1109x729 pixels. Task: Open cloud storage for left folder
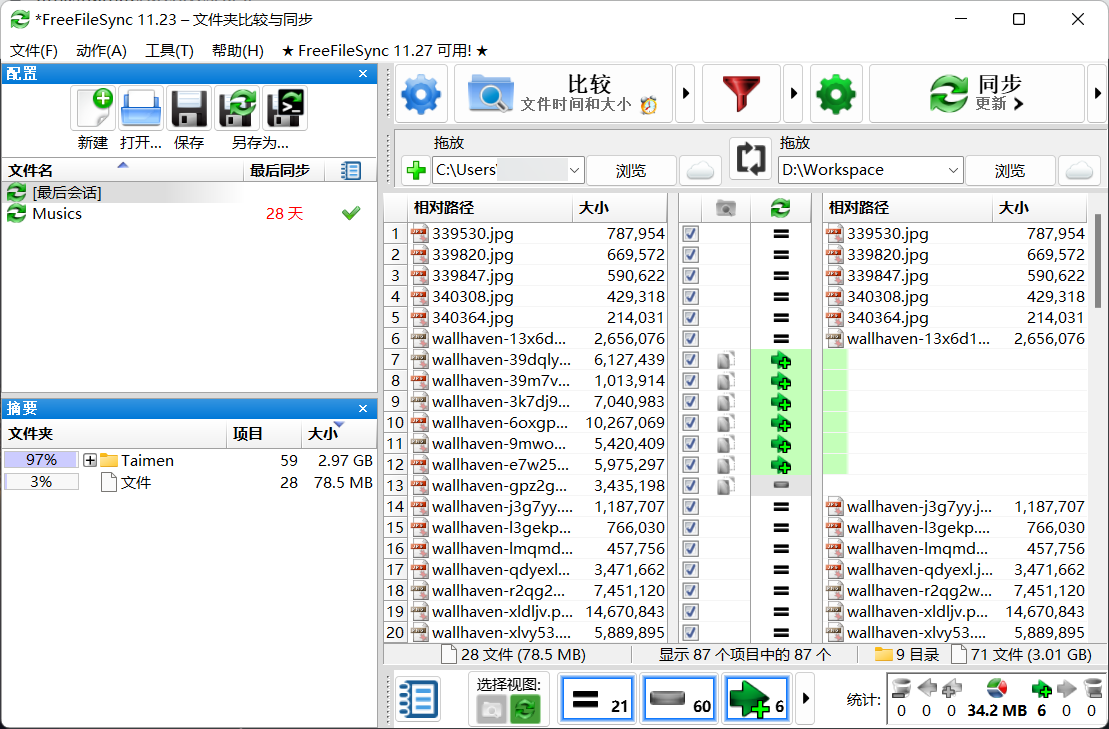tap(700, 170)
